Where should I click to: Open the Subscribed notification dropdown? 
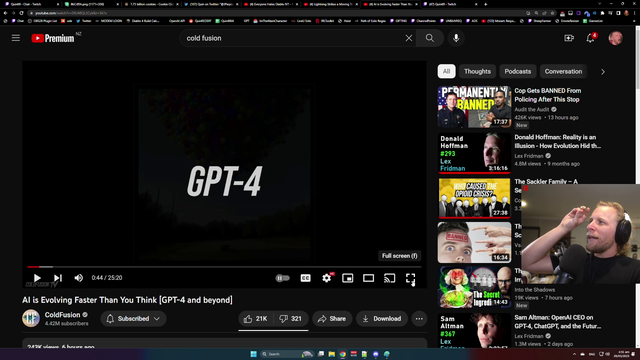(133, 319)
